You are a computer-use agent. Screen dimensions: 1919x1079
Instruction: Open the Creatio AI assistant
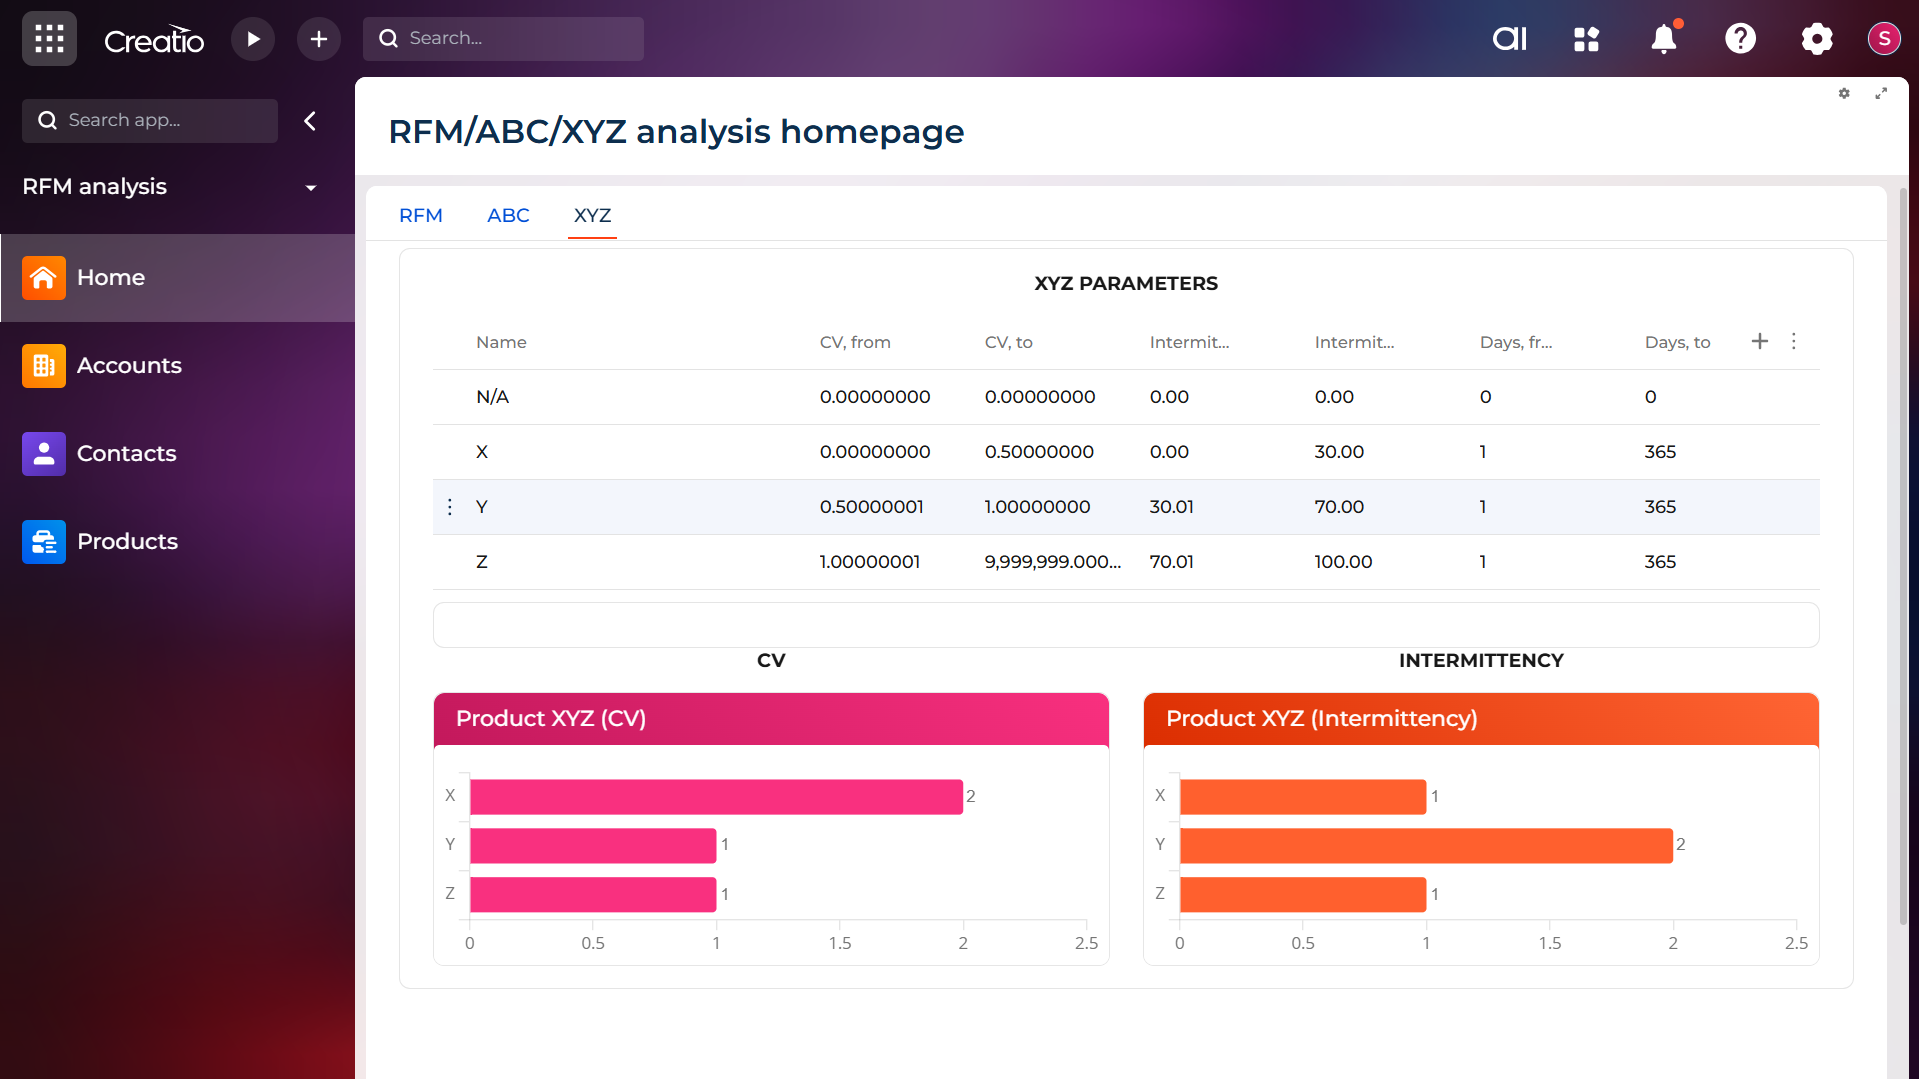(1509, 39)
